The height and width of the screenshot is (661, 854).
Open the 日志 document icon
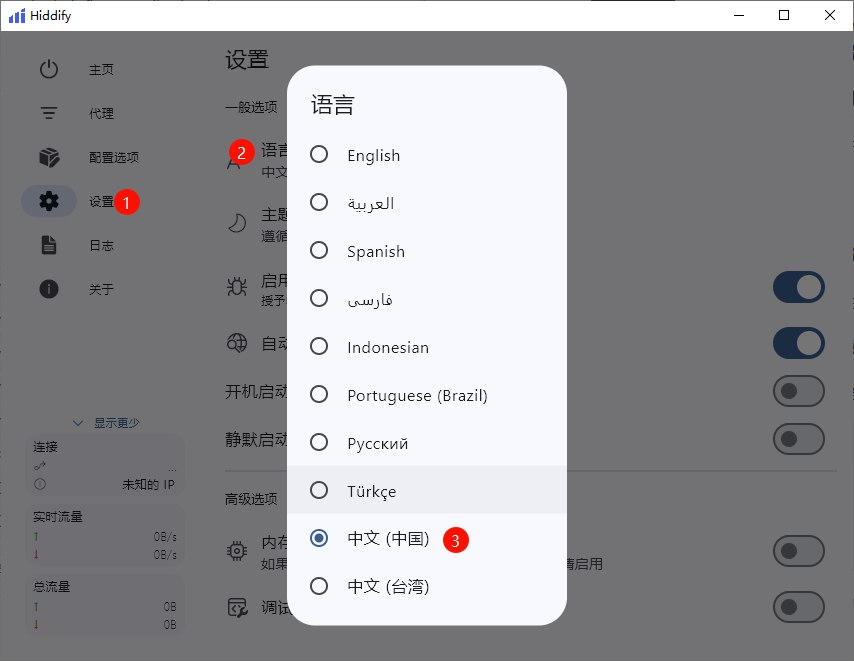click(x=49, y=245)
